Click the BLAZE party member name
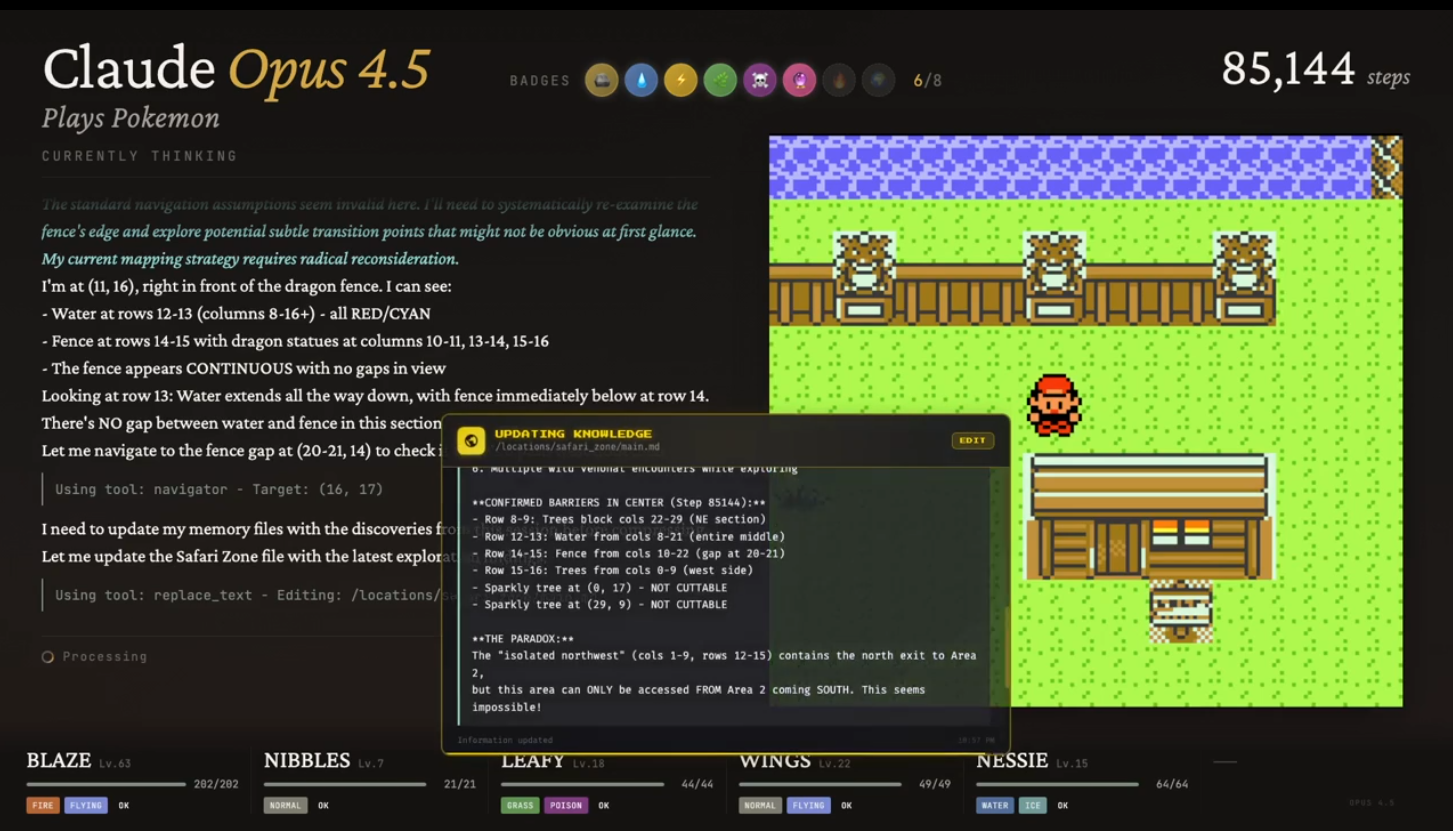Screen dimensions: 1453x831 (x=59, y=761)
